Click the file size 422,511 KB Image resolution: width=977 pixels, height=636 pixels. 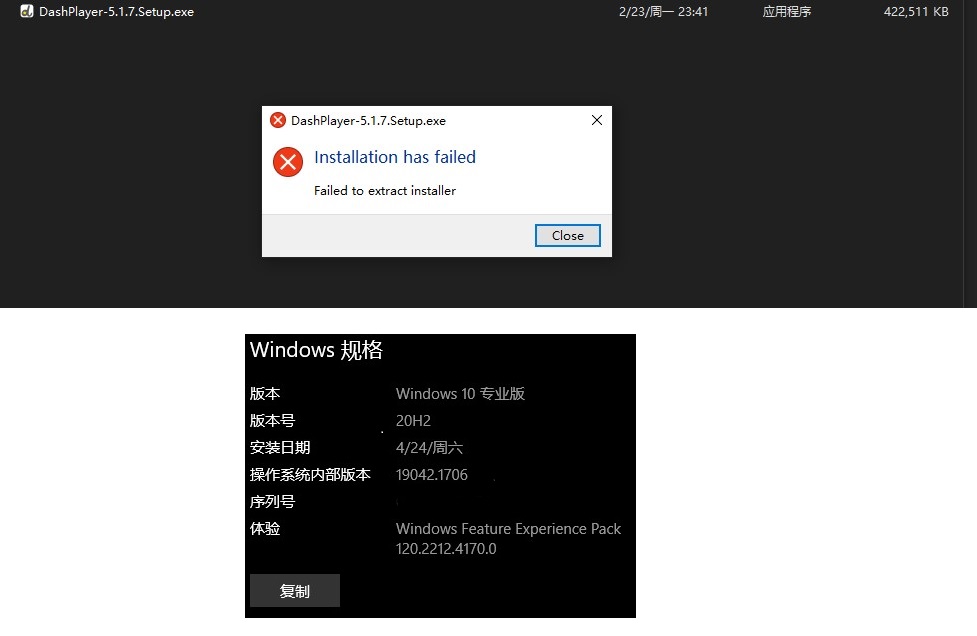tap(915, 12)
